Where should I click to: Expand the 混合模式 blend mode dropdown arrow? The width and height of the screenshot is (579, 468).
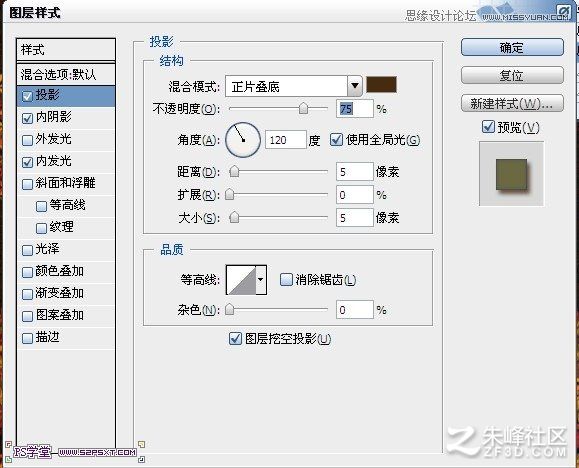[354, 86]
